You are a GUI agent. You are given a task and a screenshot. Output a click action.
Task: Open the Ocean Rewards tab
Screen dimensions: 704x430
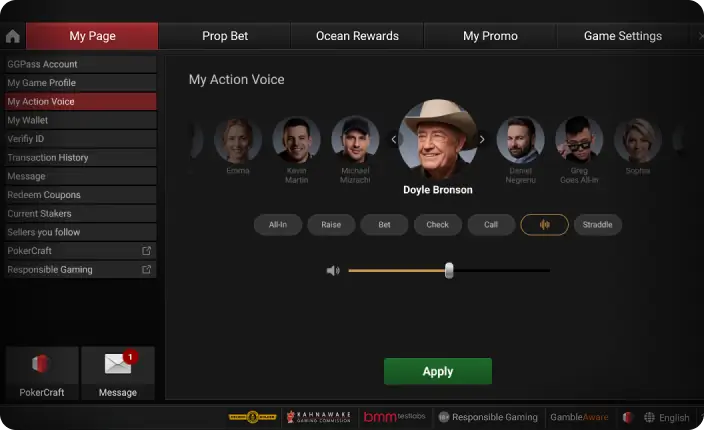[357, 36]
